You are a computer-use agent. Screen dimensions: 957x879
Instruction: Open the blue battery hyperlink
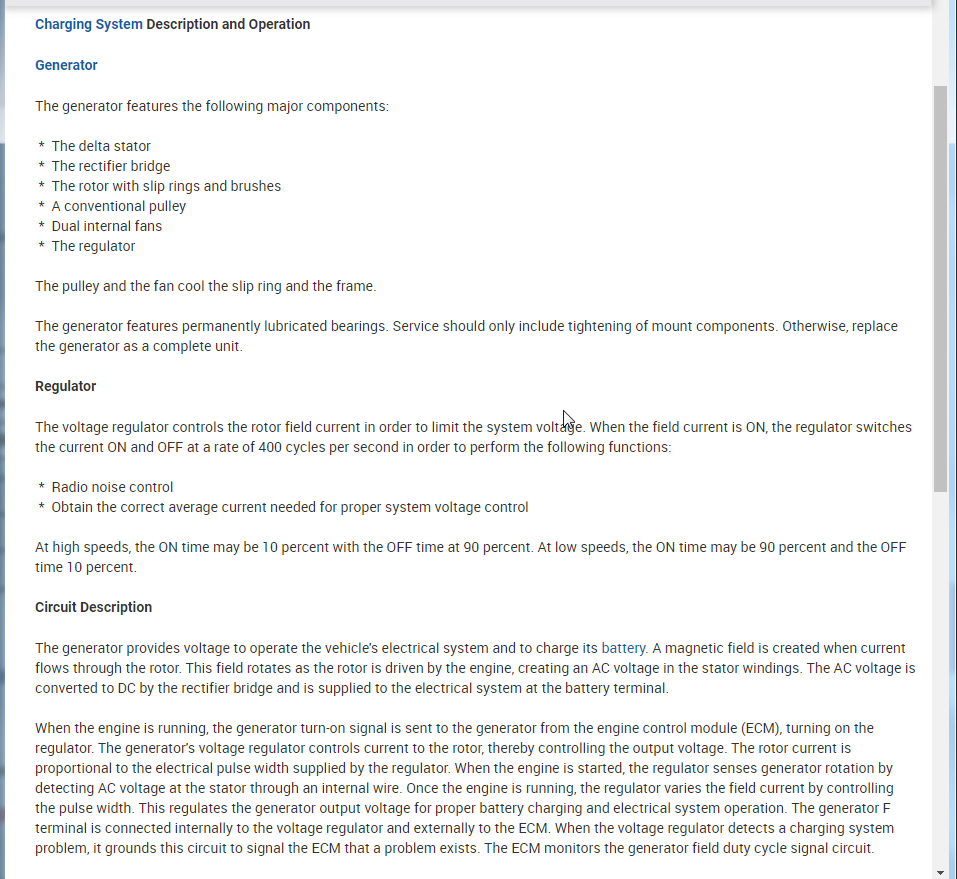coord(623,648)
